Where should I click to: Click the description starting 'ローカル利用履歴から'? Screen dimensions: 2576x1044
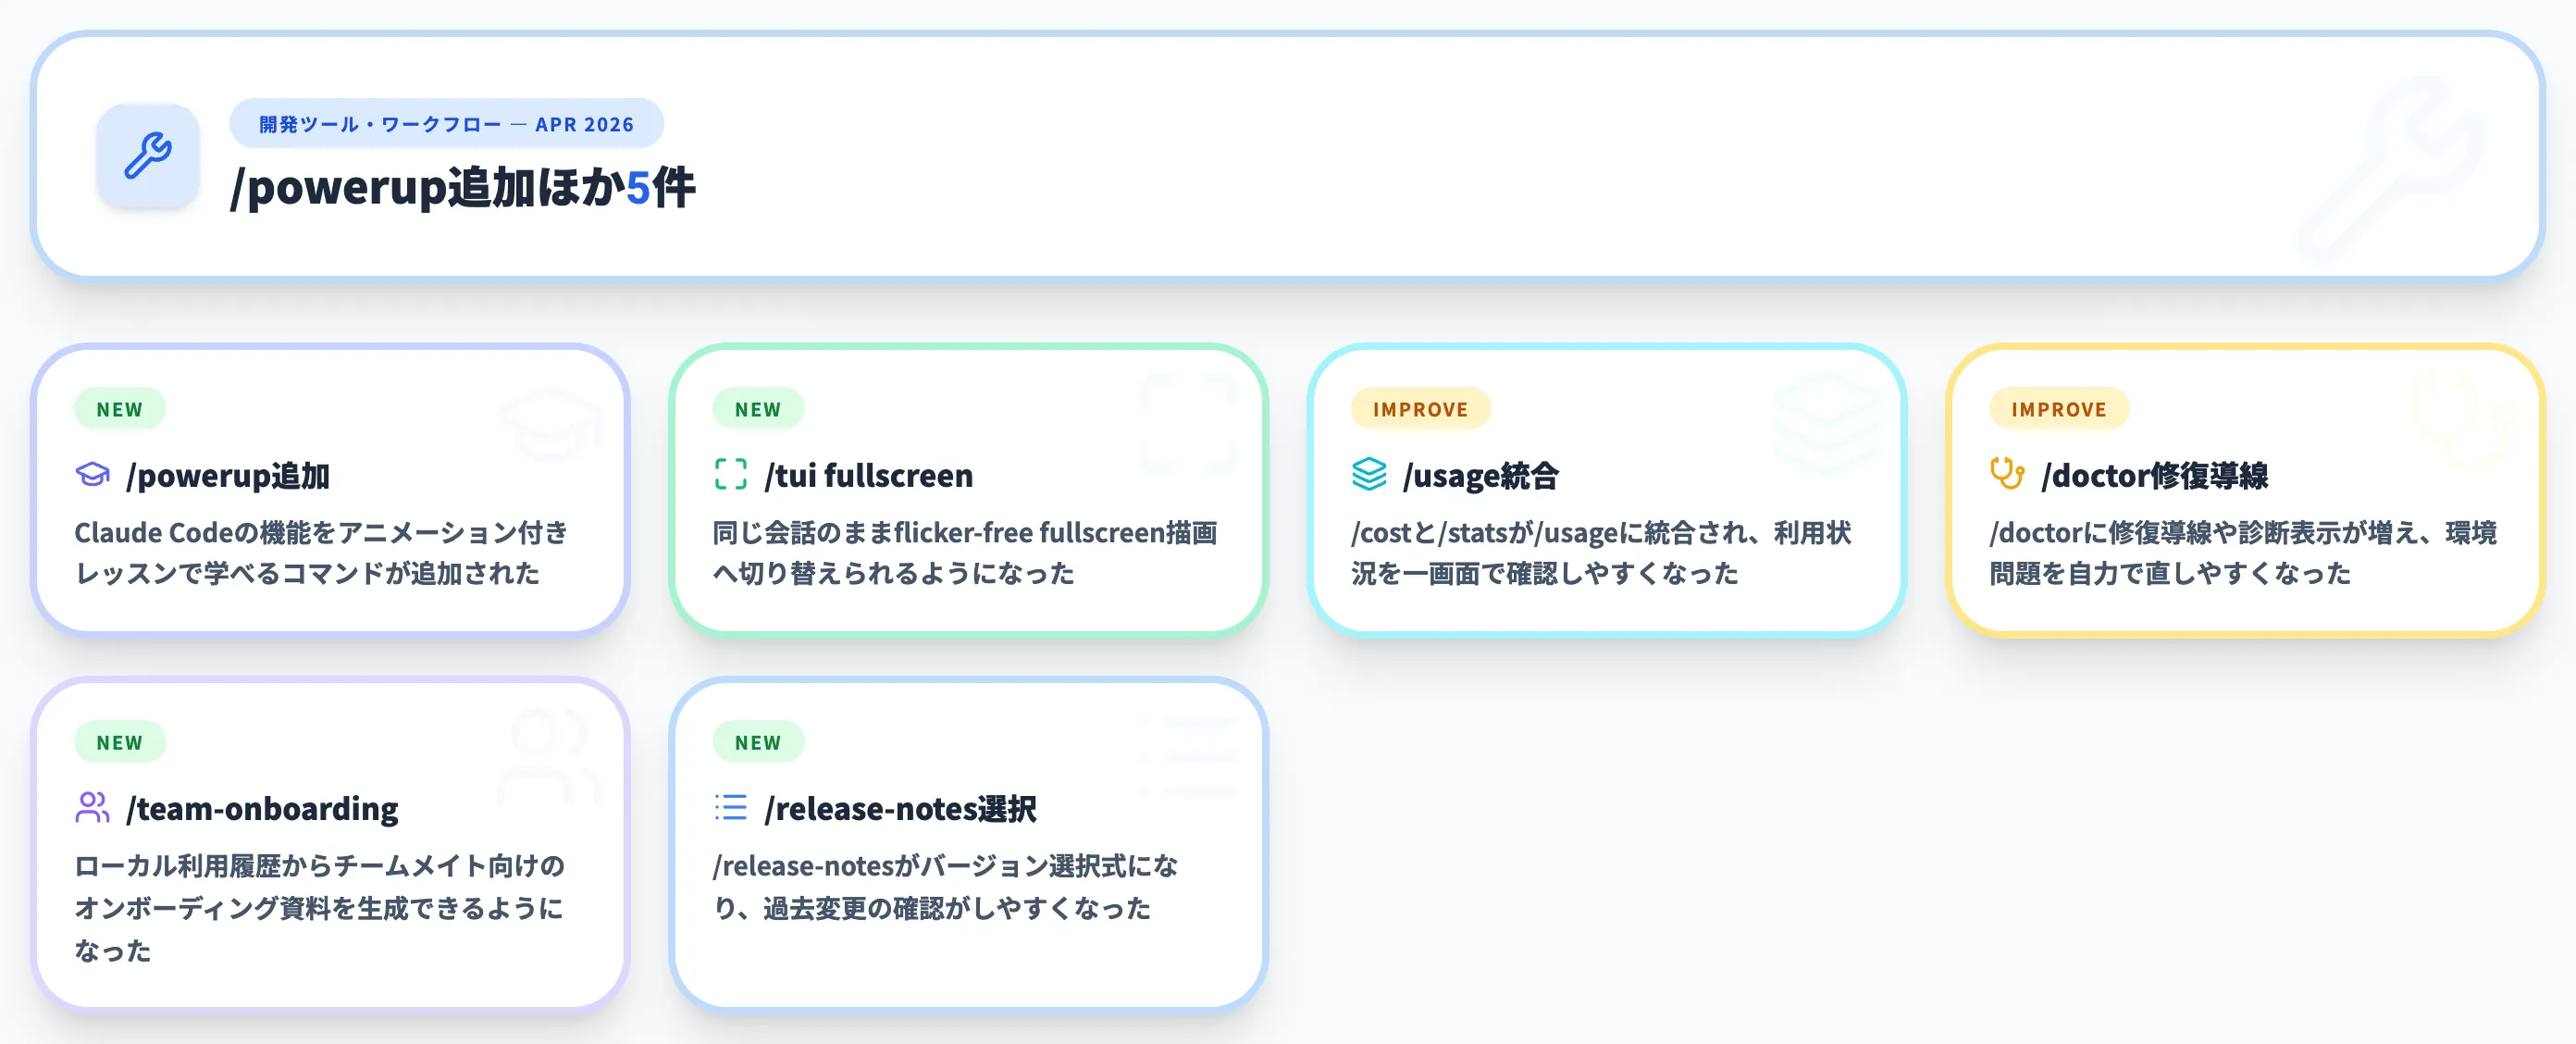coord(320,907)
